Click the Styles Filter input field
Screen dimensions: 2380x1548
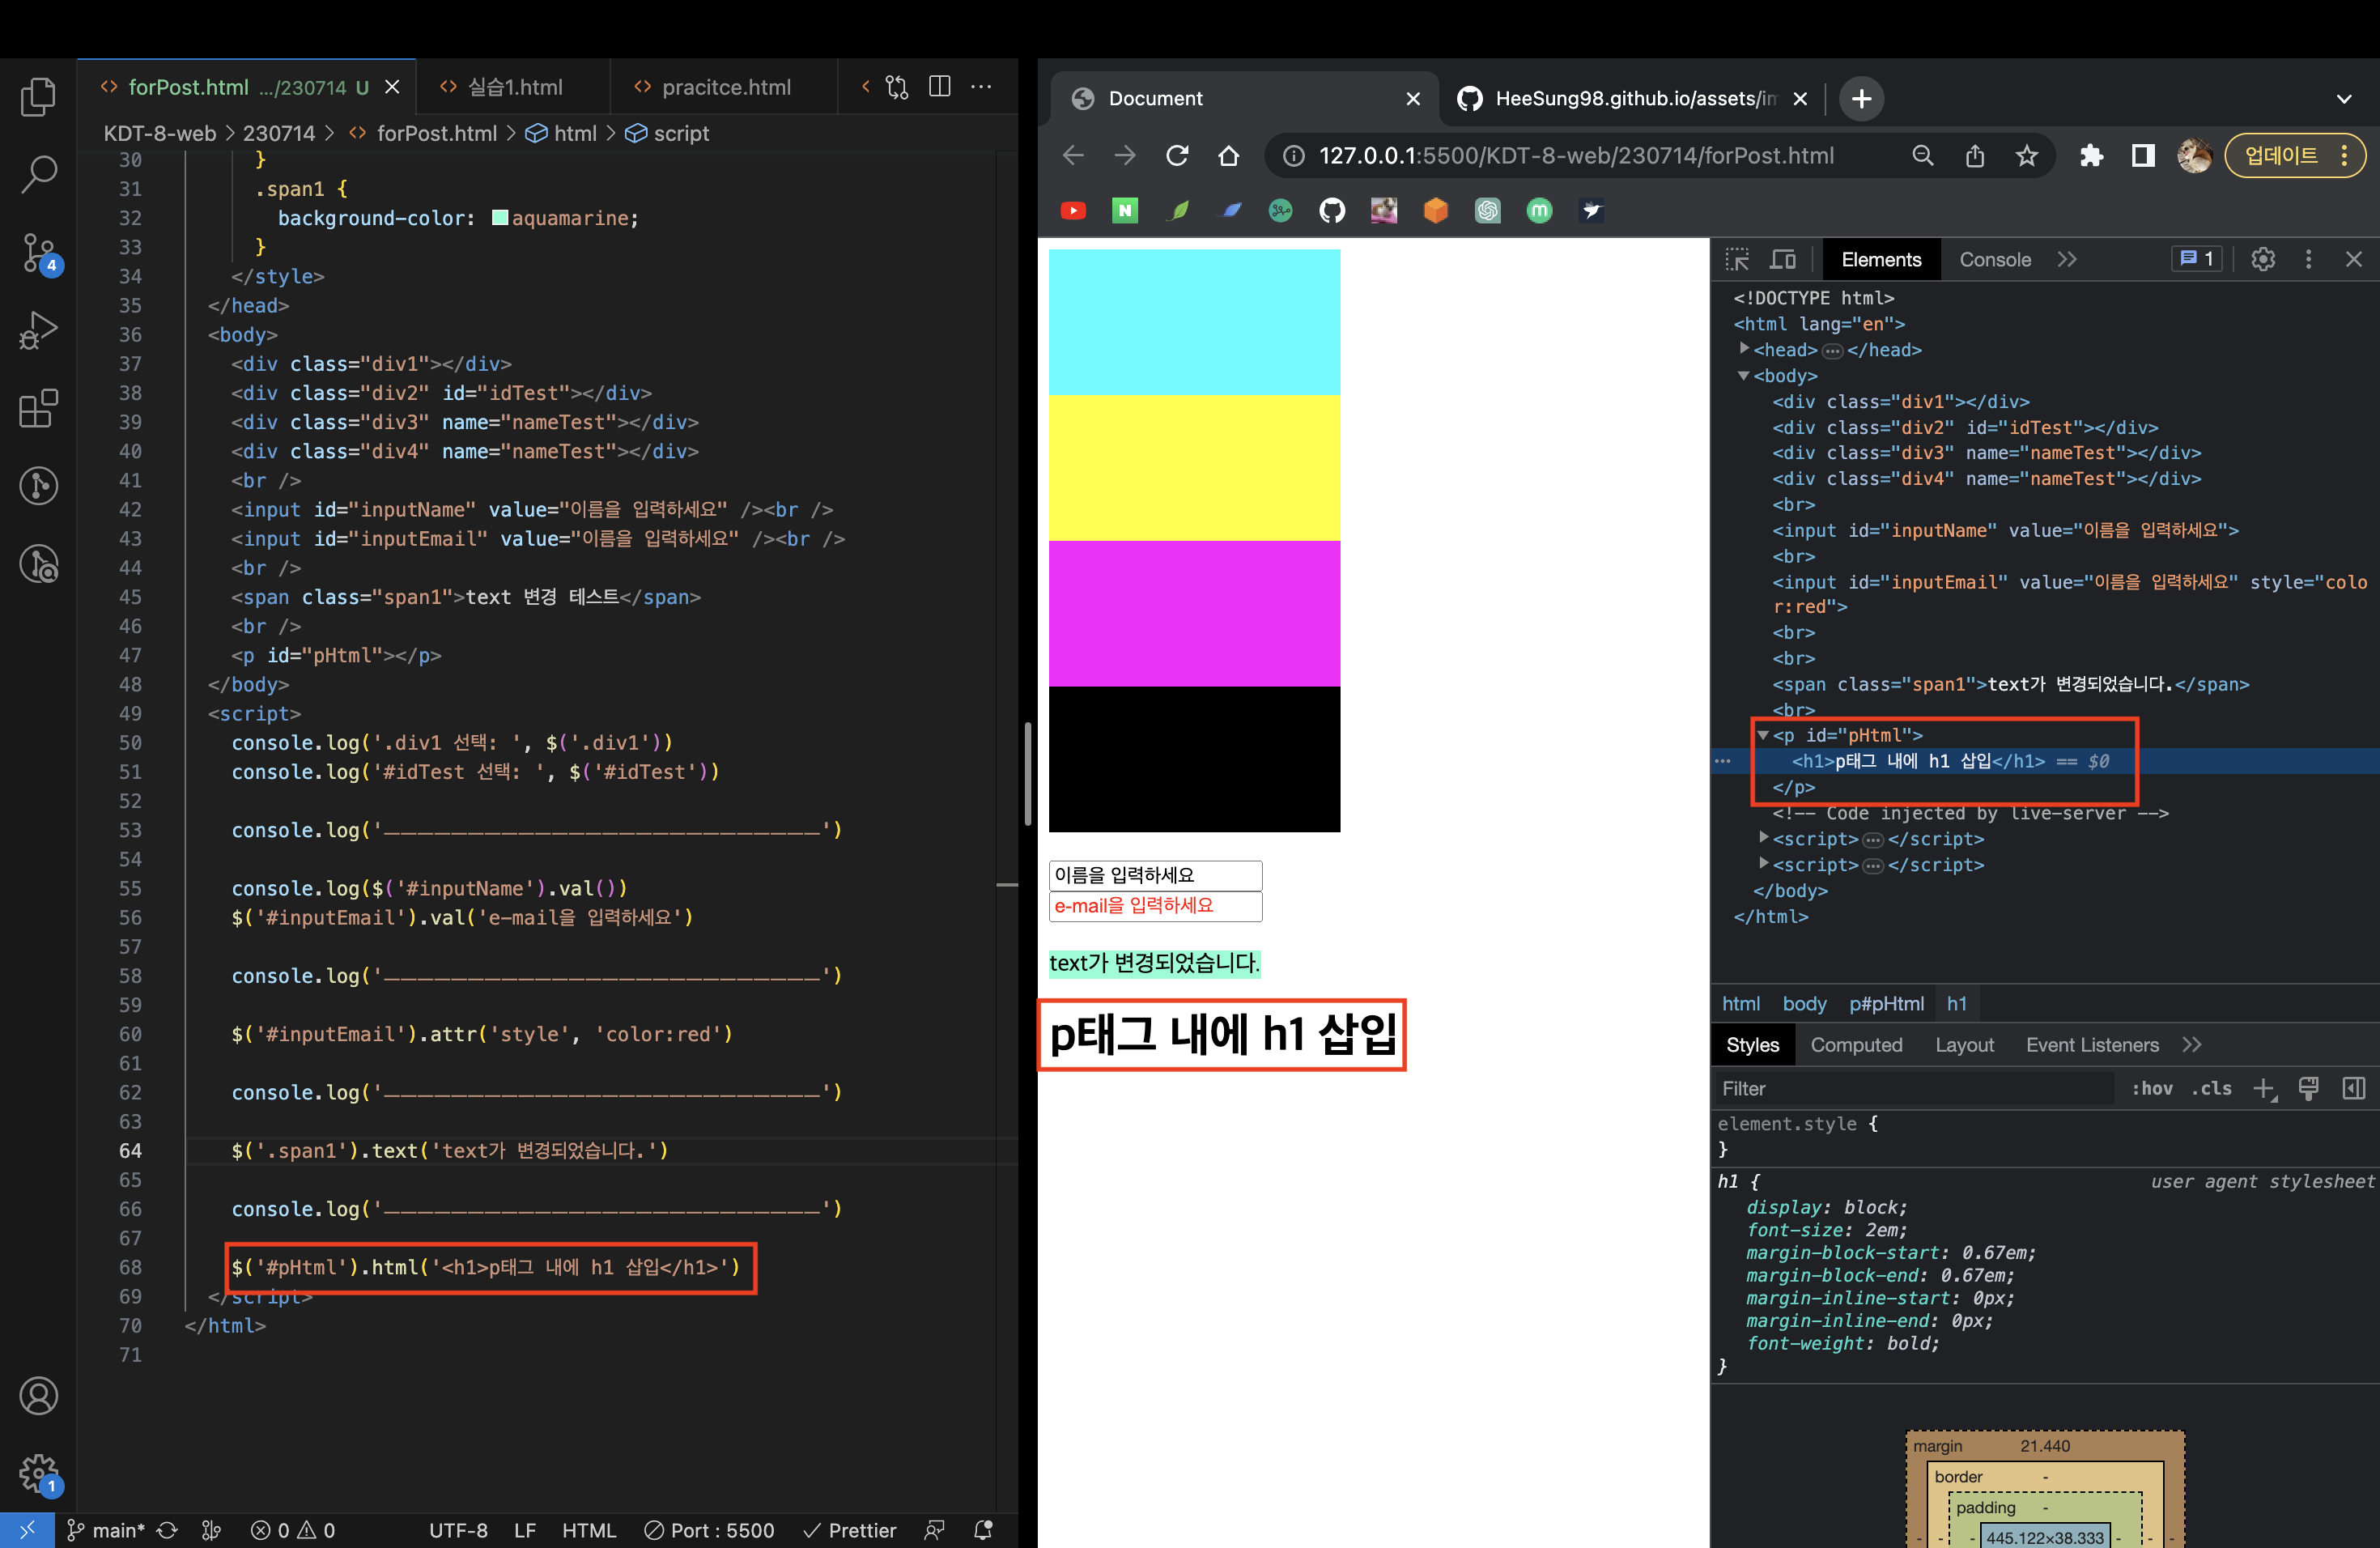point(1914,1089)
